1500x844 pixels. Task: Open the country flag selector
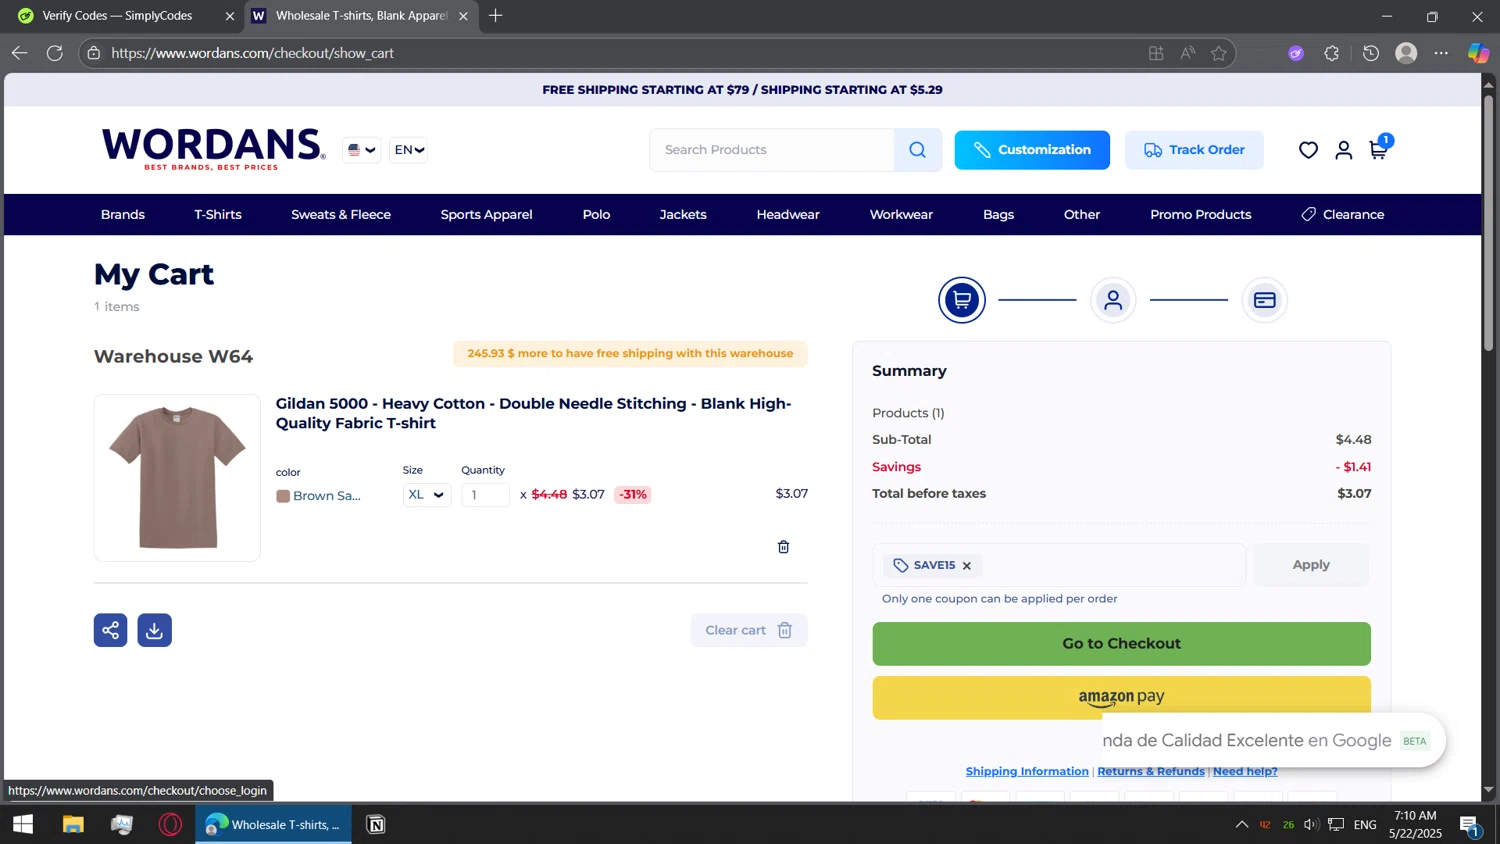click(361, 150)
